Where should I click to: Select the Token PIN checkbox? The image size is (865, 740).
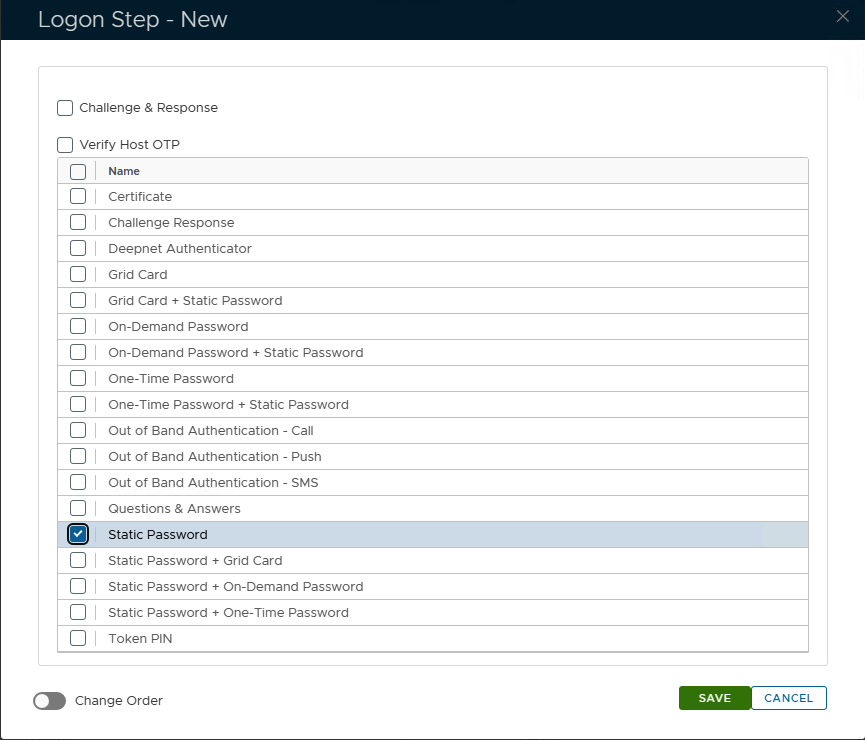click(78, 639)
